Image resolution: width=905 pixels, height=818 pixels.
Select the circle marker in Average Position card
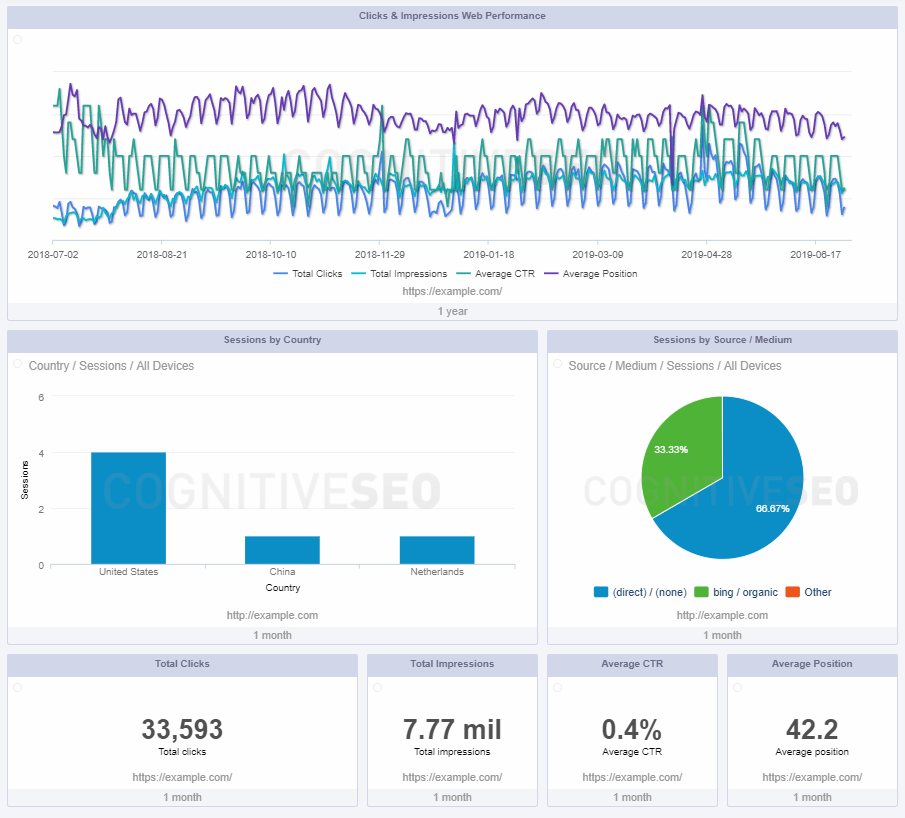tap(738, 688)
